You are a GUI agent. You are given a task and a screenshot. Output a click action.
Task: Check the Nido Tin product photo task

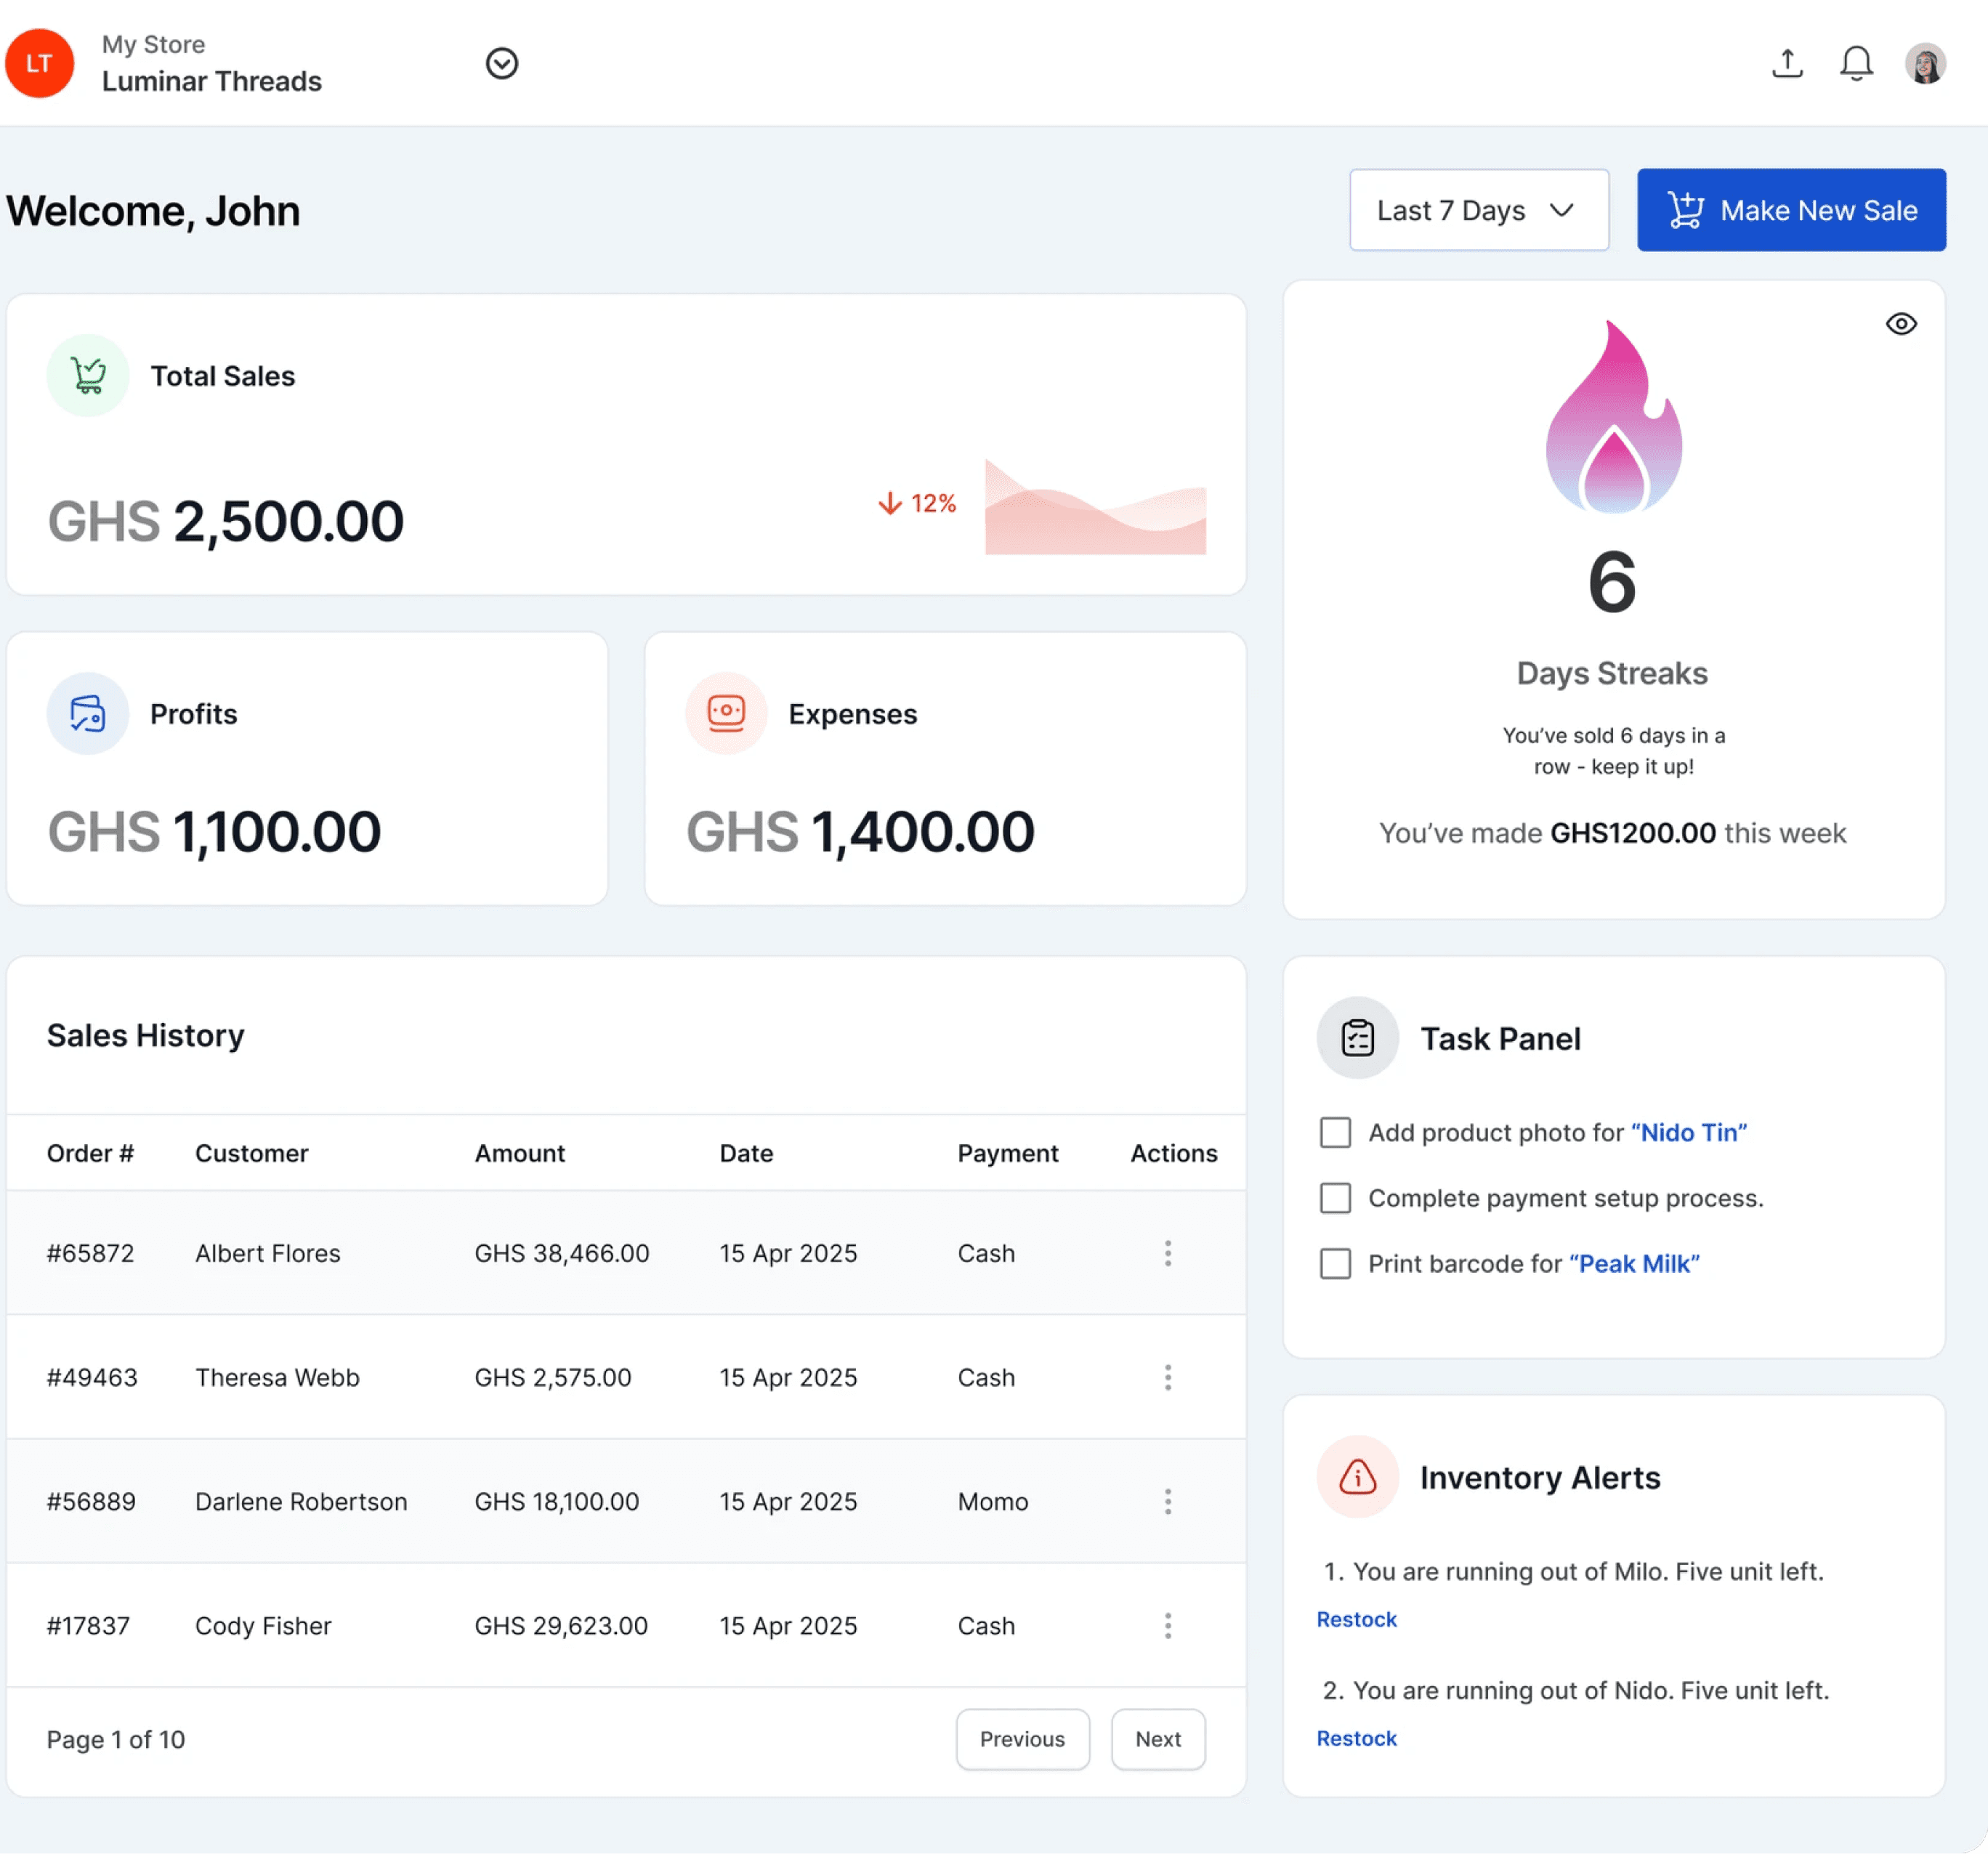tap(1335, 1133)
